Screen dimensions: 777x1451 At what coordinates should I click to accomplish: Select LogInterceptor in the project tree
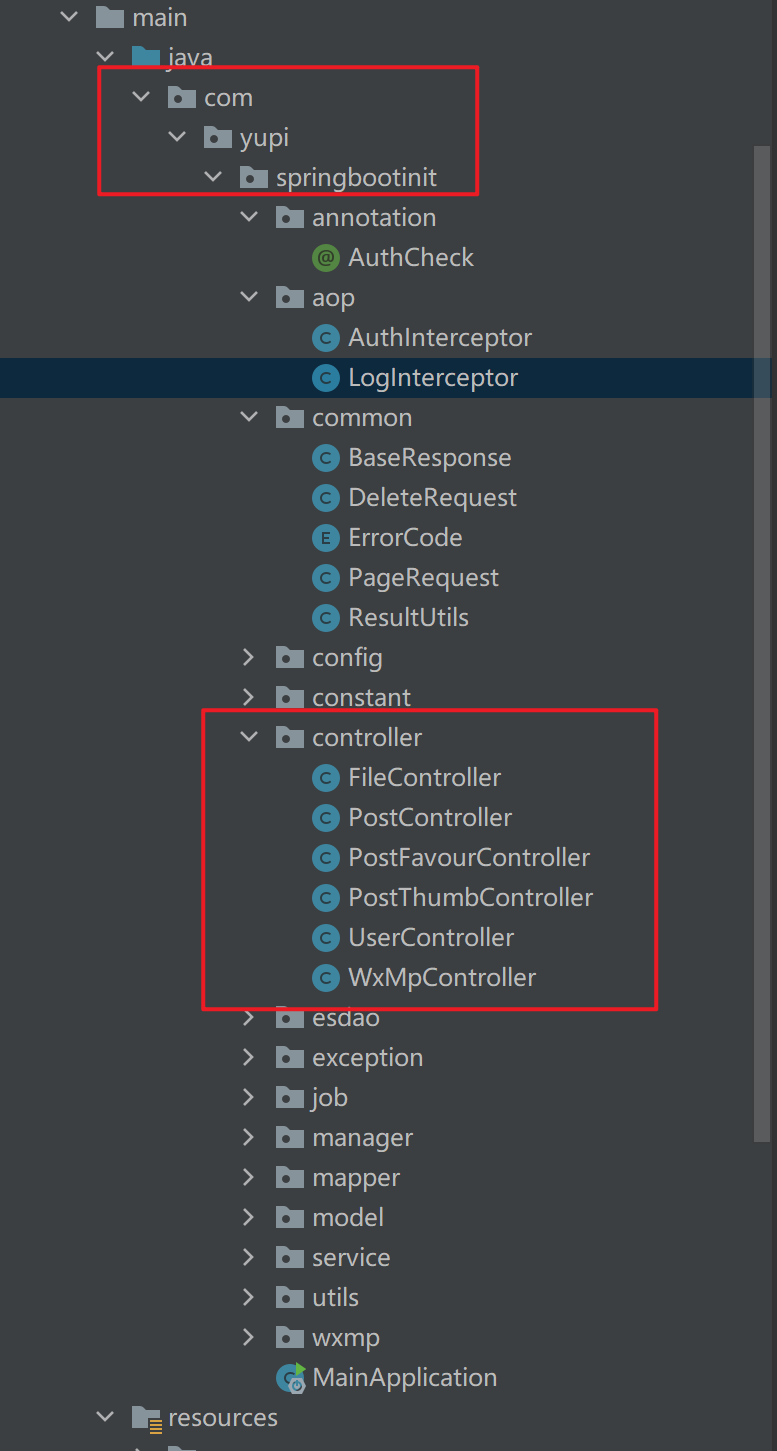coord(432,378)
